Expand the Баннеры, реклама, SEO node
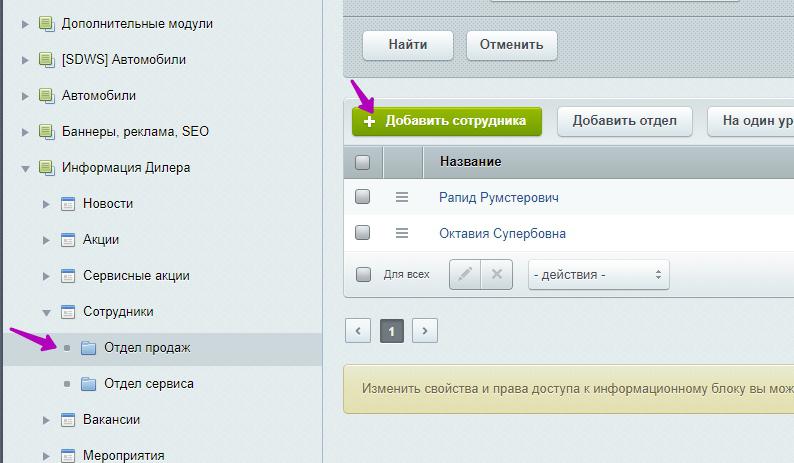 click(x=25, y=132)
